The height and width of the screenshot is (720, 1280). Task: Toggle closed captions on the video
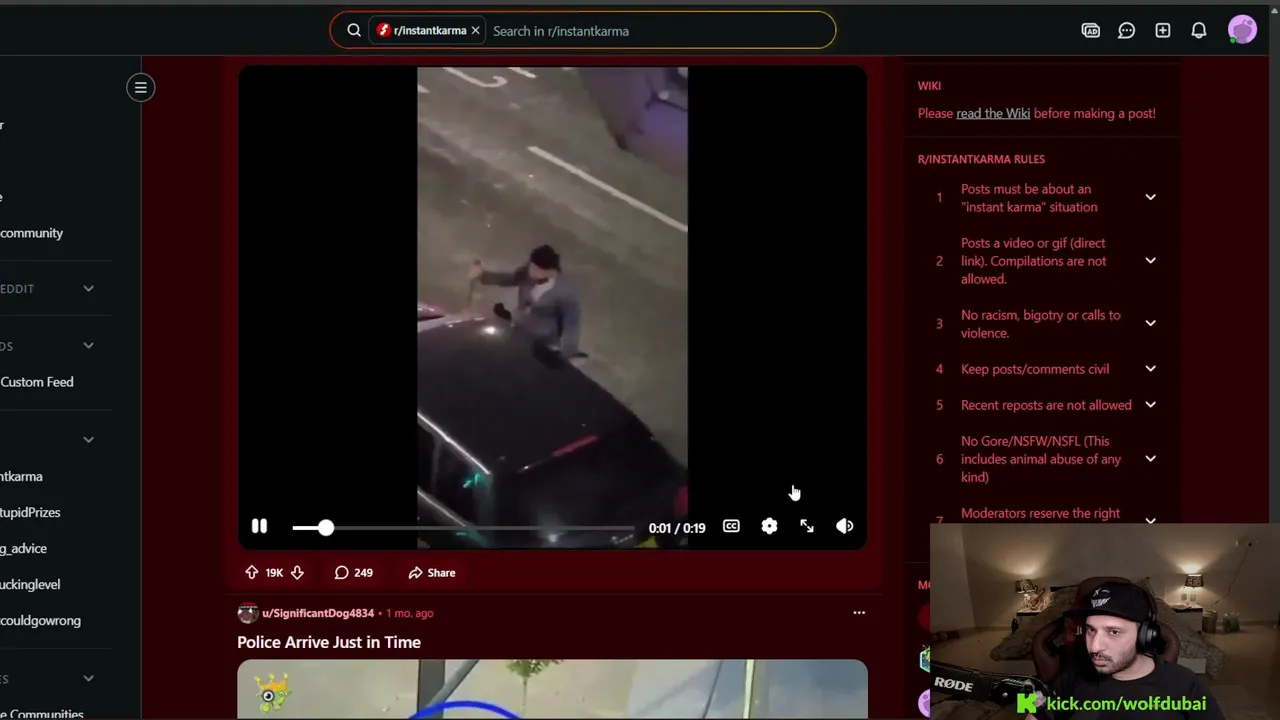(x=731, y=526)
